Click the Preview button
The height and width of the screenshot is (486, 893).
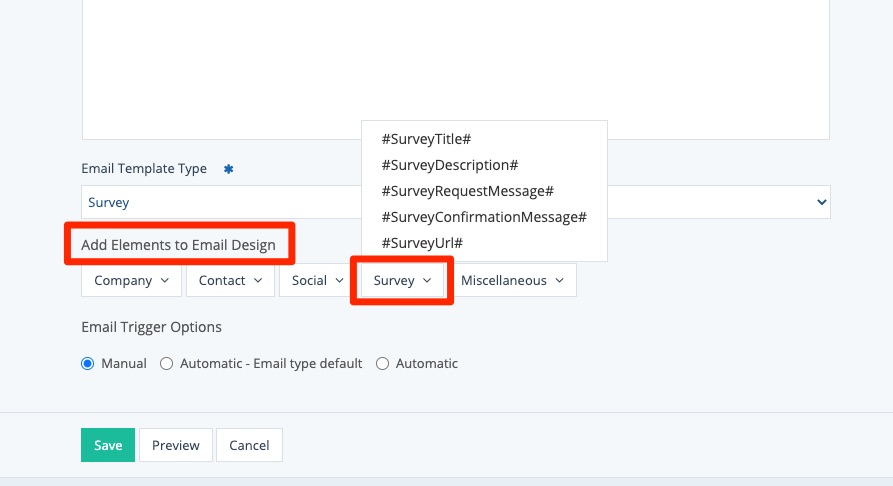[176, 446]
